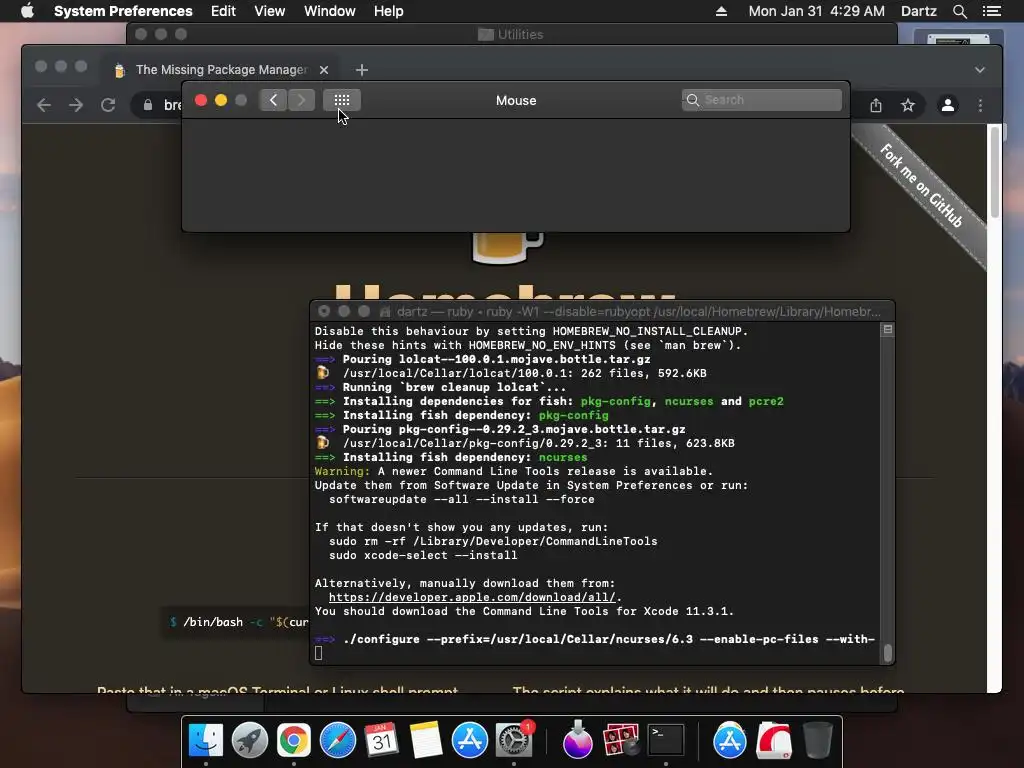Click the Terminal scrollbar thumb

888,652
